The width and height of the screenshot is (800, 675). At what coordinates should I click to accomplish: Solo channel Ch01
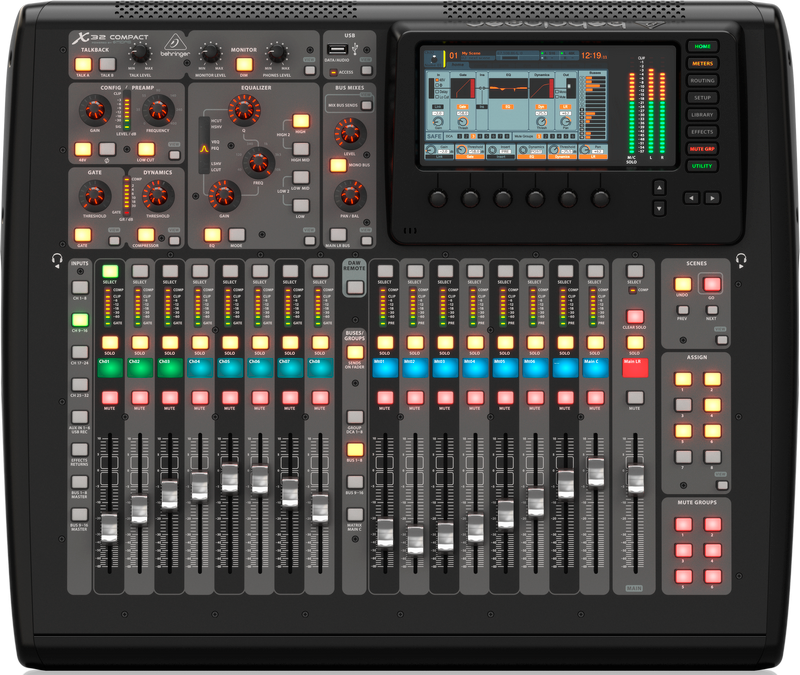(x=110, y=343)
